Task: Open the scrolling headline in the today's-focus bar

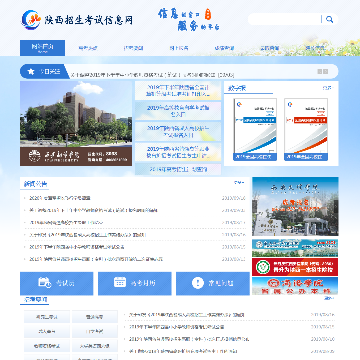Action: (x=153, y=75)
